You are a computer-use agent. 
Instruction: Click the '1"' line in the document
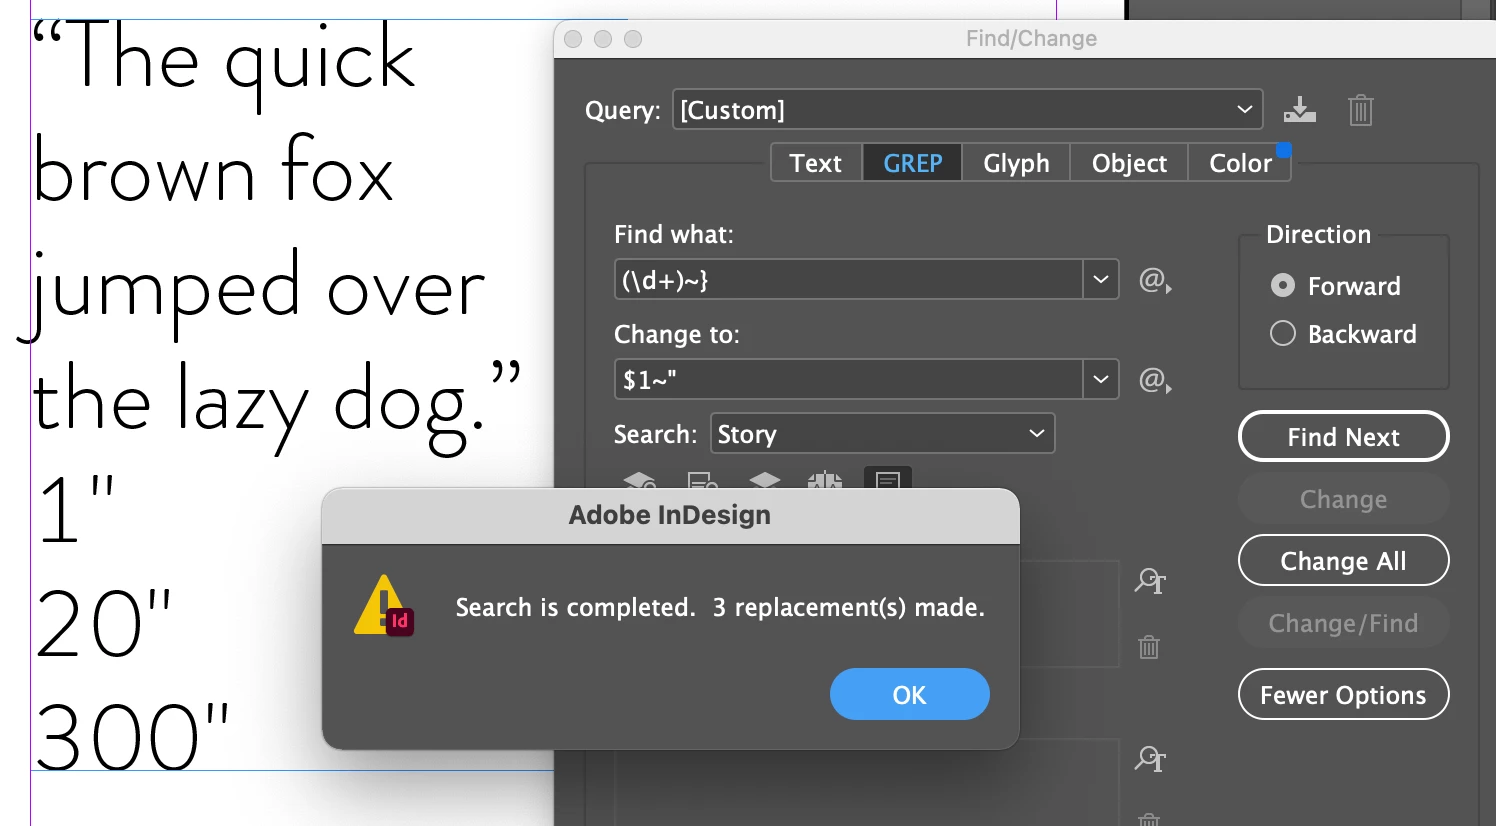[76, 508]
